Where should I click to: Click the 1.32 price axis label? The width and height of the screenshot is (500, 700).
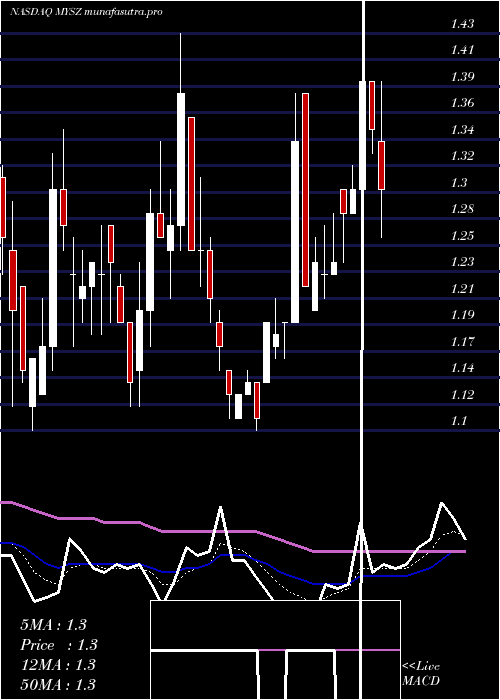(462, 156)
